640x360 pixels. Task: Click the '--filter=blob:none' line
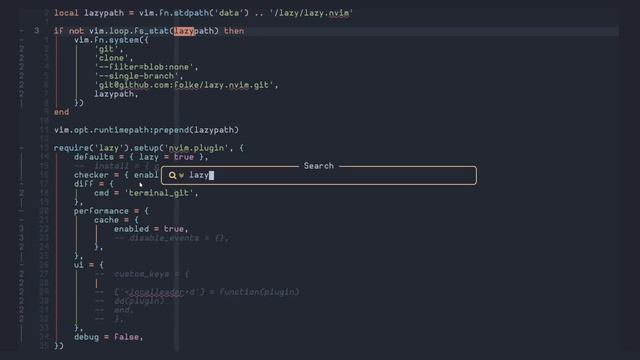pyautogui.click(x=146, y=67)
